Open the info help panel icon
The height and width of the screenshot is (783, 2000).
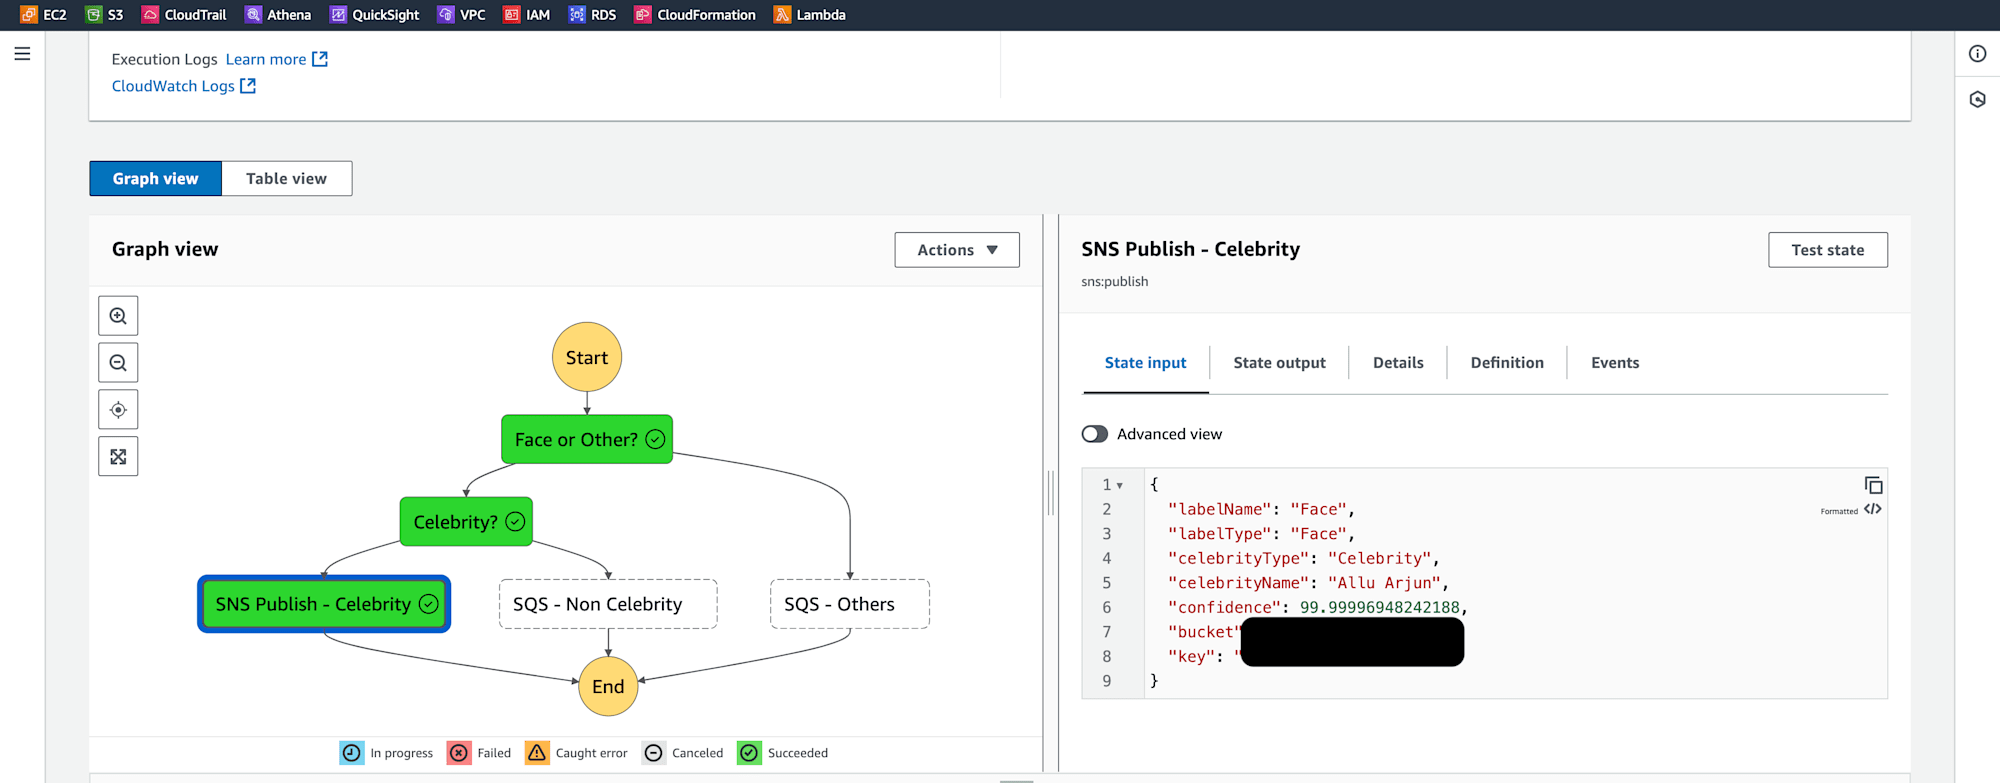coord(1977,54)
